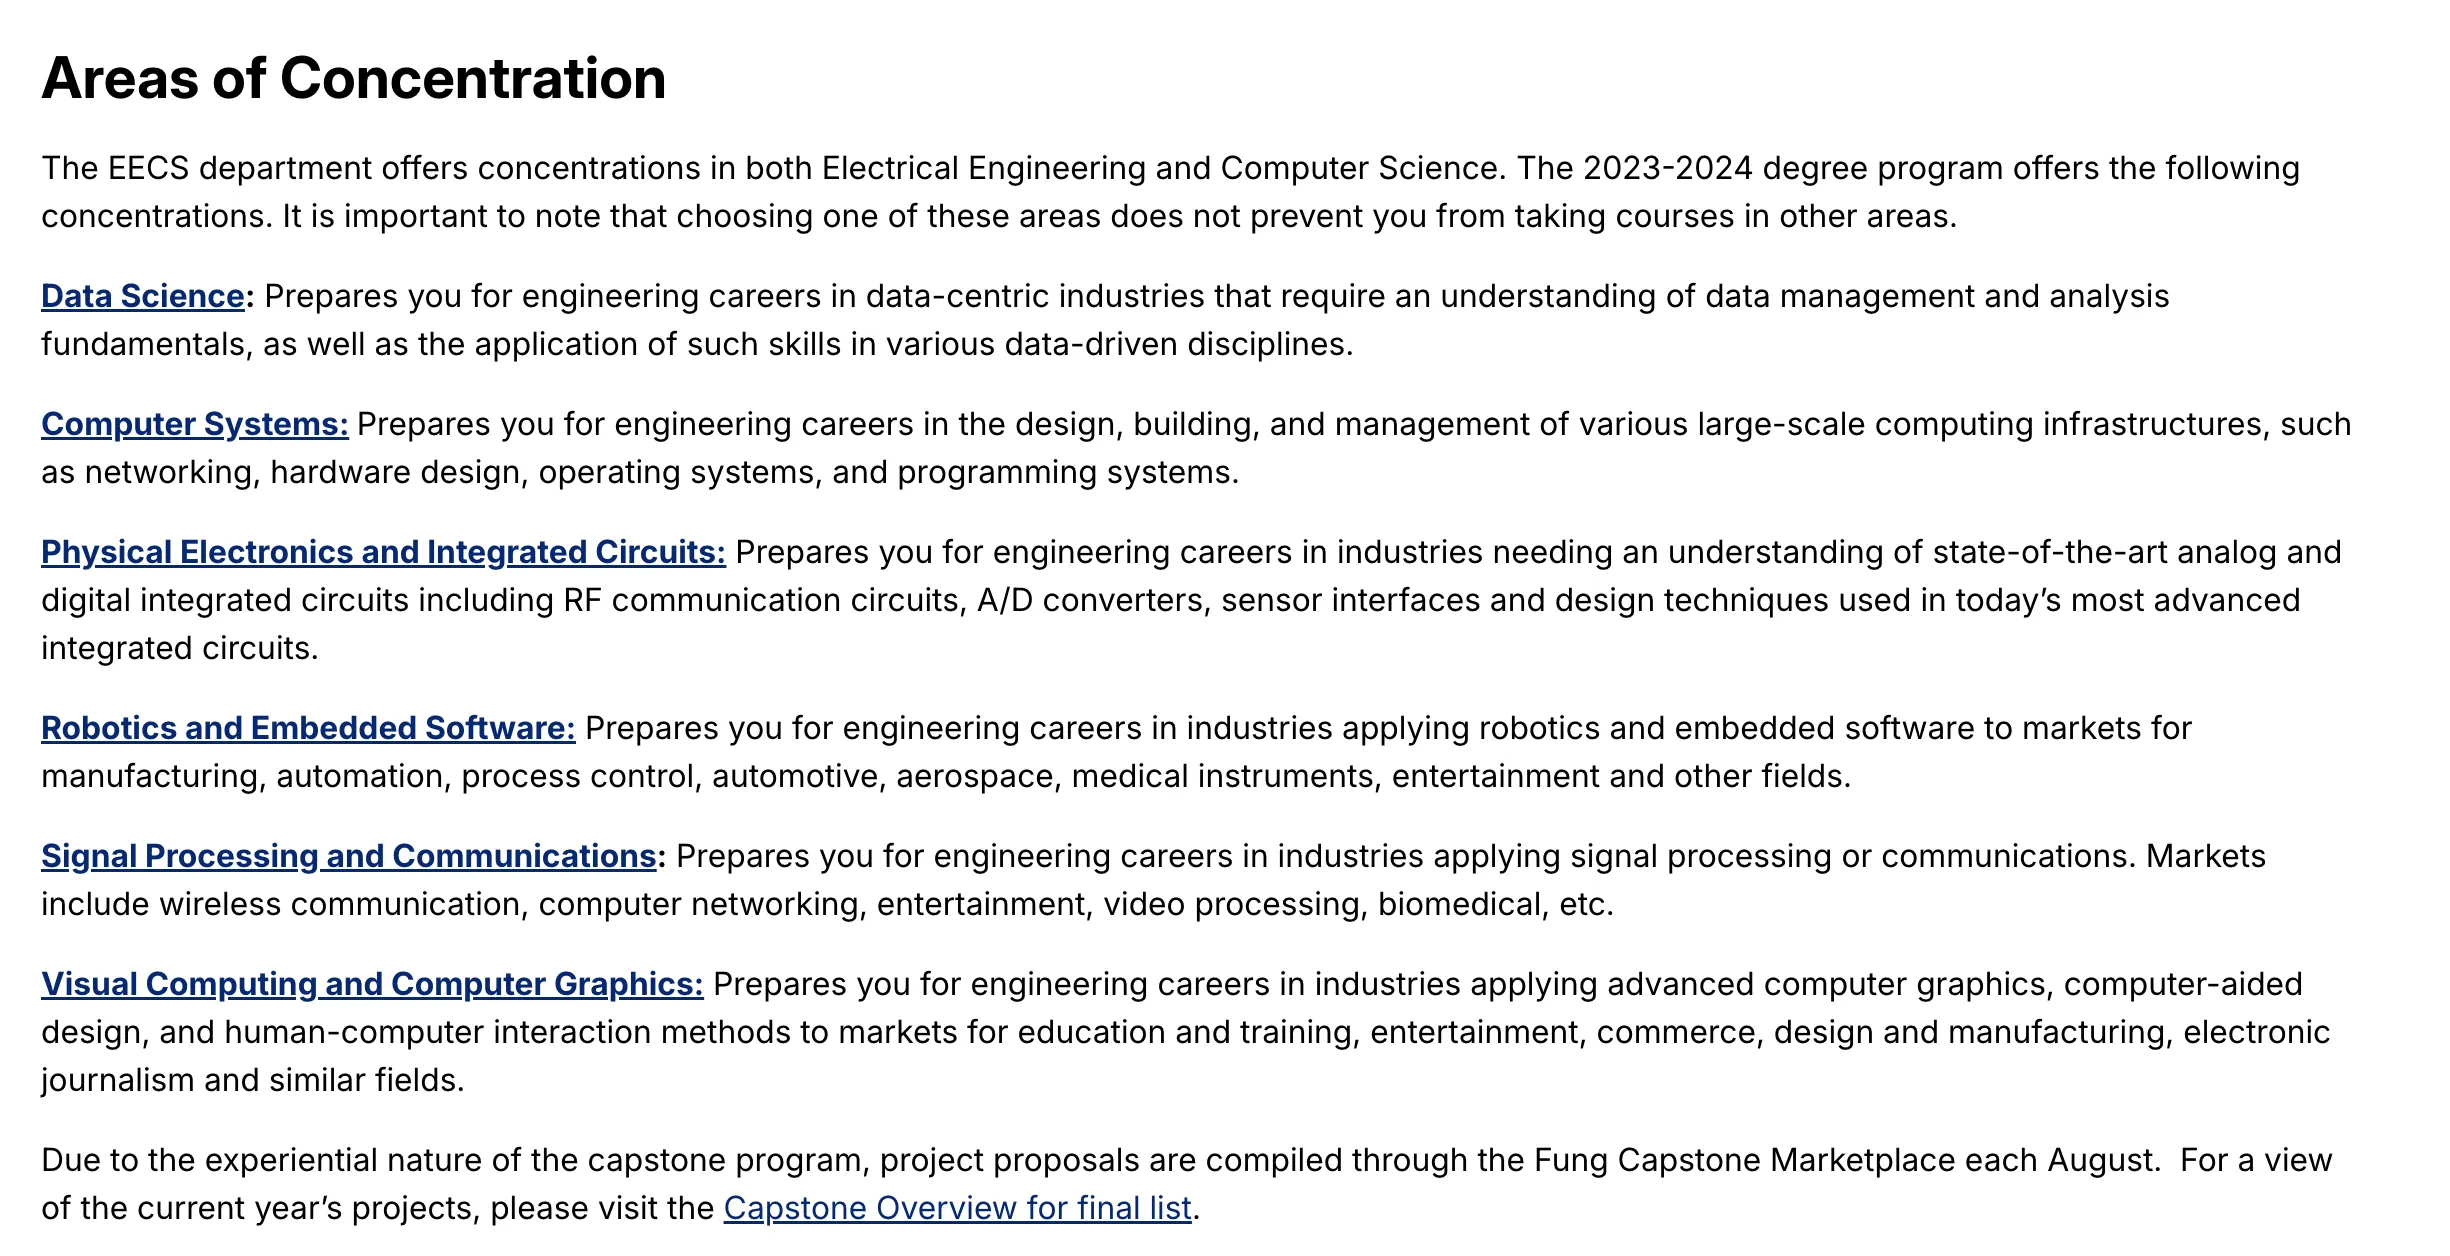
Task: Click the sentence about the Fung Capstone Marketplace
Action: [1100, 1161]
